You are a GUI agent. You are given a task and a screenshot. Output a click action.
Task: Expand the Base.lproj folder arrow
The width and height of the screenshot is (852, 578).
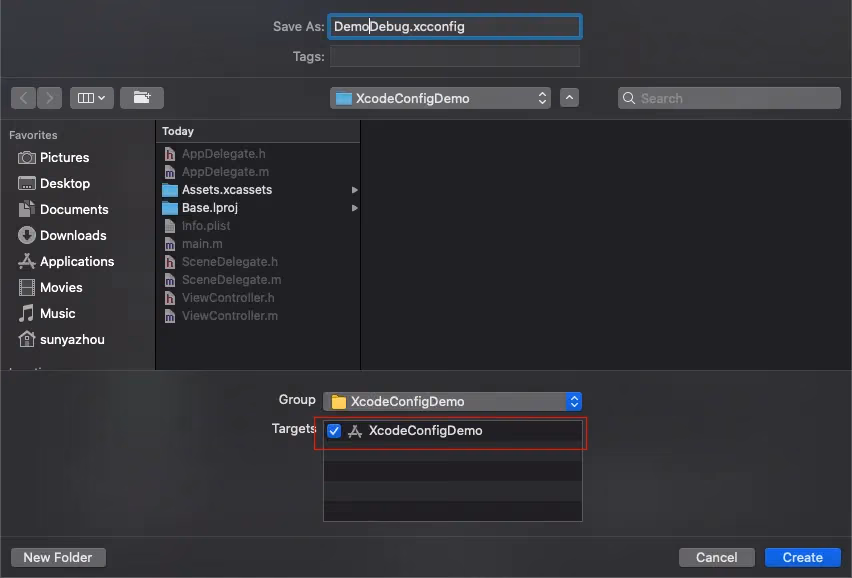pos(354,208)
